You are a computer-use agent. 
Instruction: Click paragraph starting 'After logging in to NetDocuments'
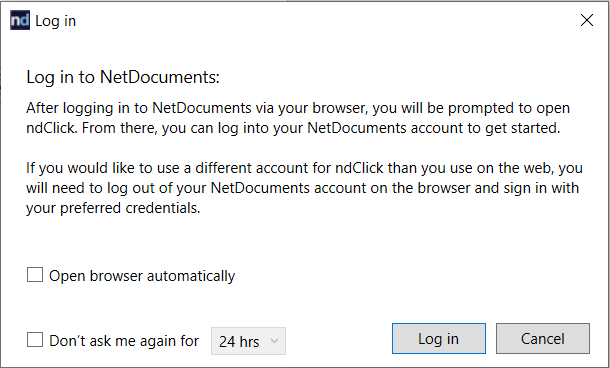pyautogui.click(x=298, y=118)
